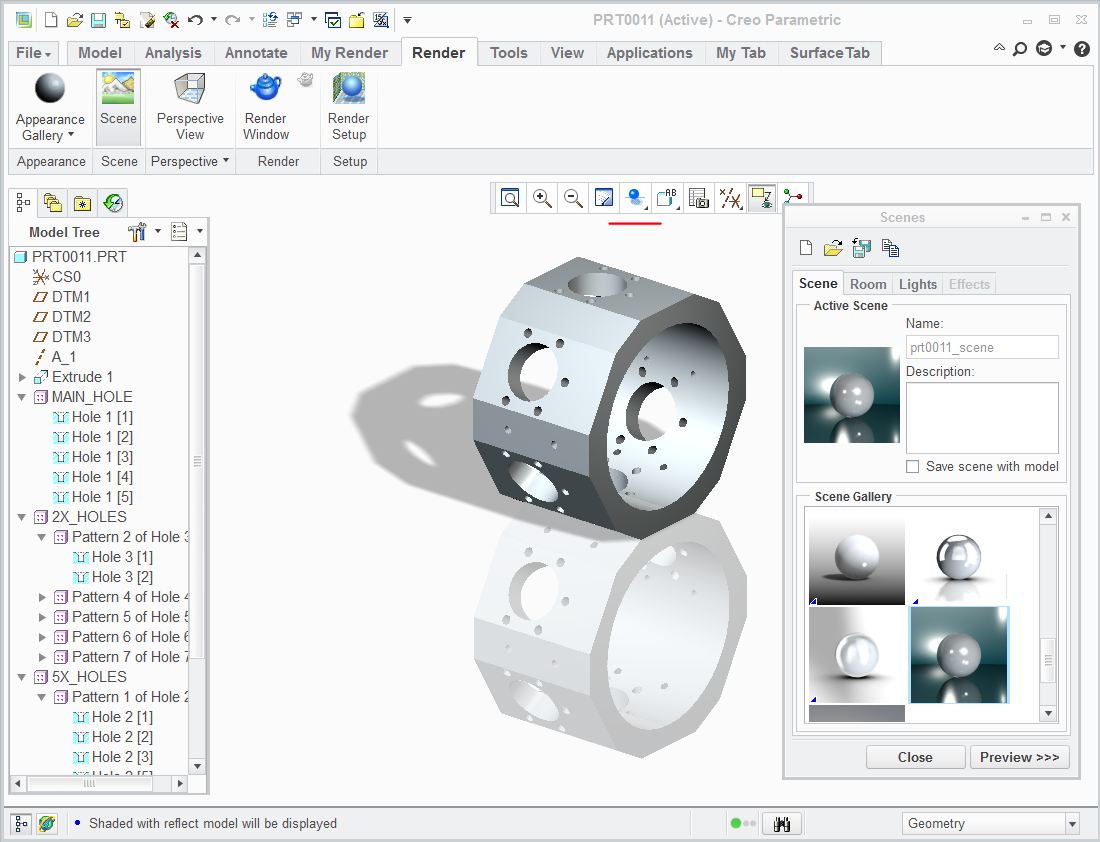This screenshot has width=1100, height=842.
Task: Open the Geometry selection filter dropdown
Action: point(1072,824)
